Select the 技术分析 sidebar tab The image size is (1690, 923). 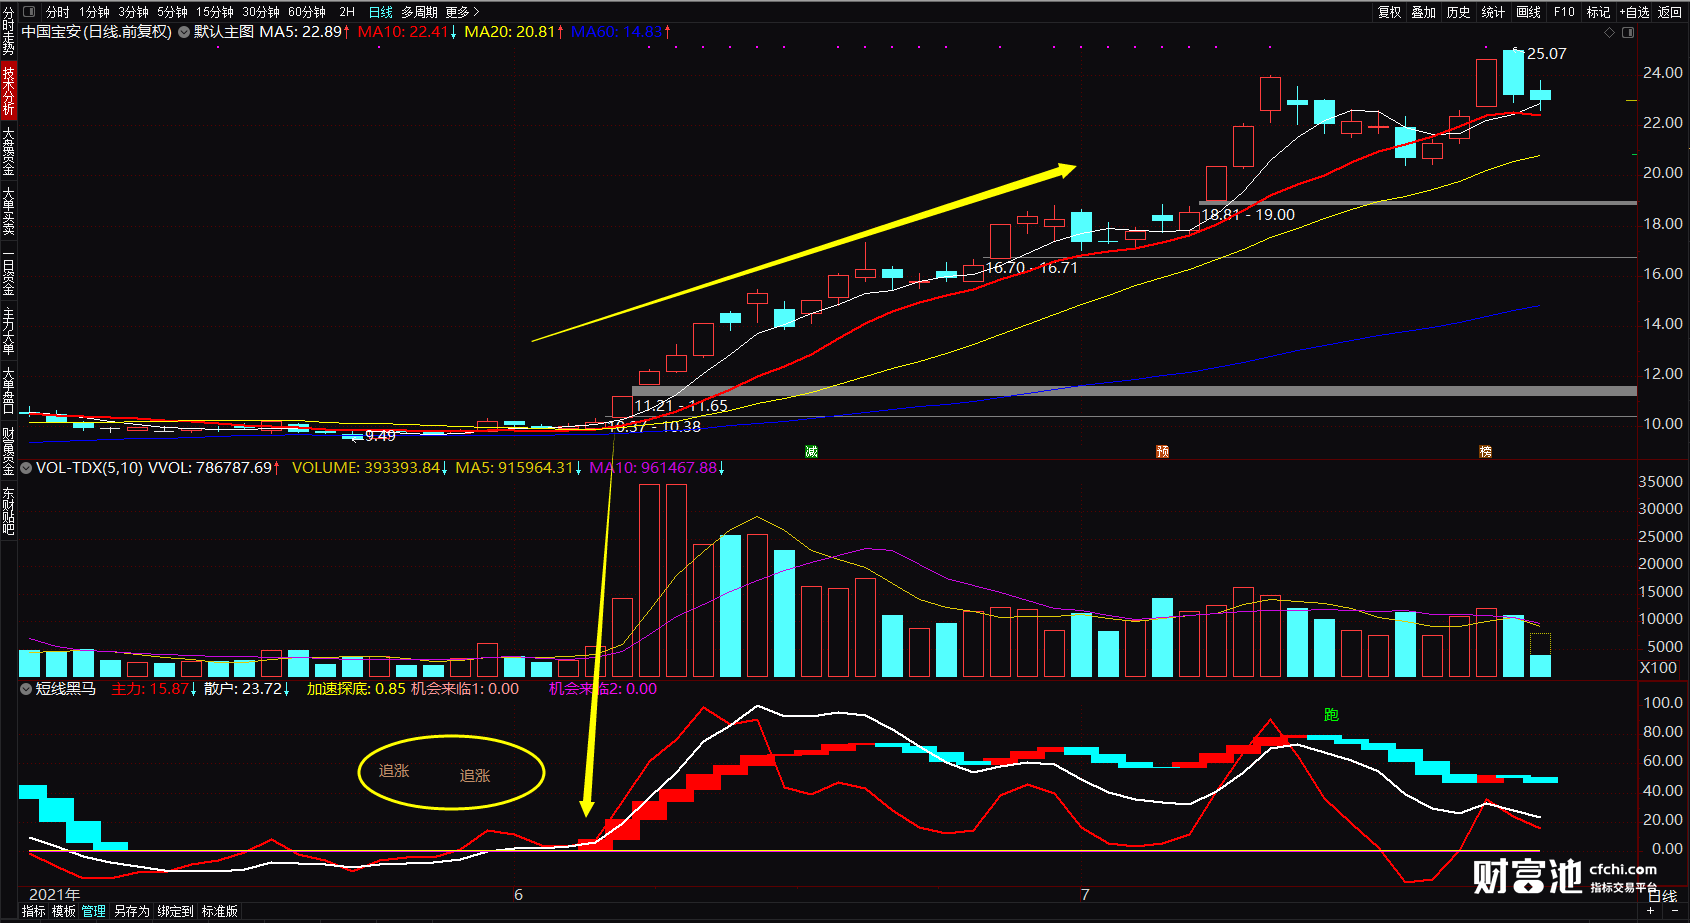pos(8,91)
